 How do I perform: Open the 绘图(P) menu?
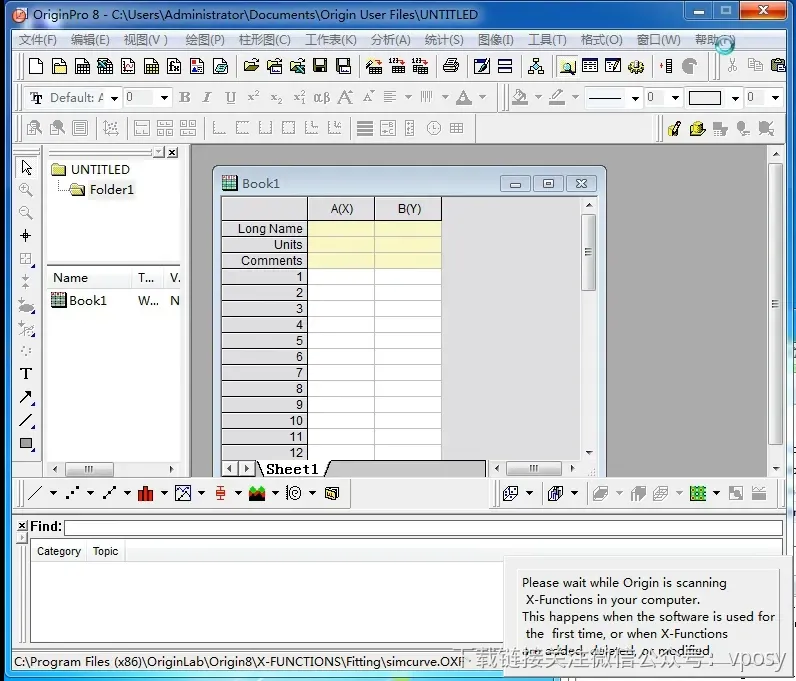(x=205, y=40)
